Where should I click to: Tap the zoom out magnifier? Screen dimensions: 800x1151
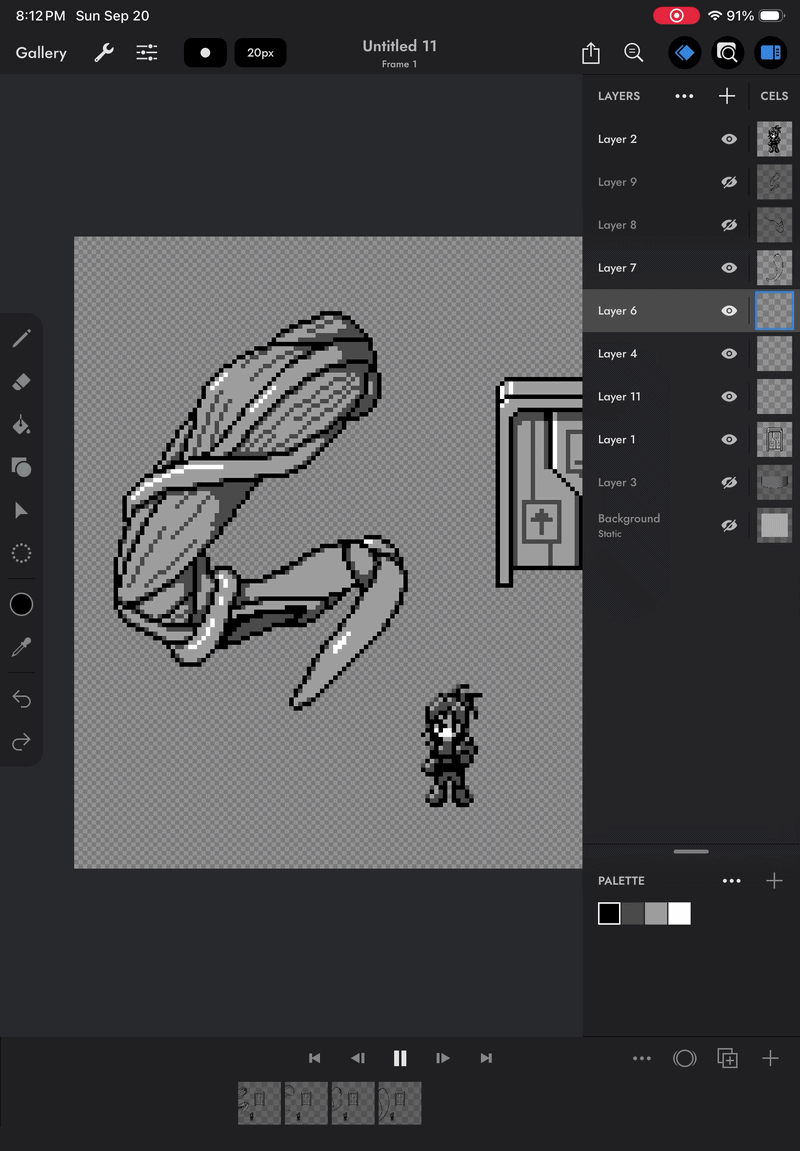633,53
